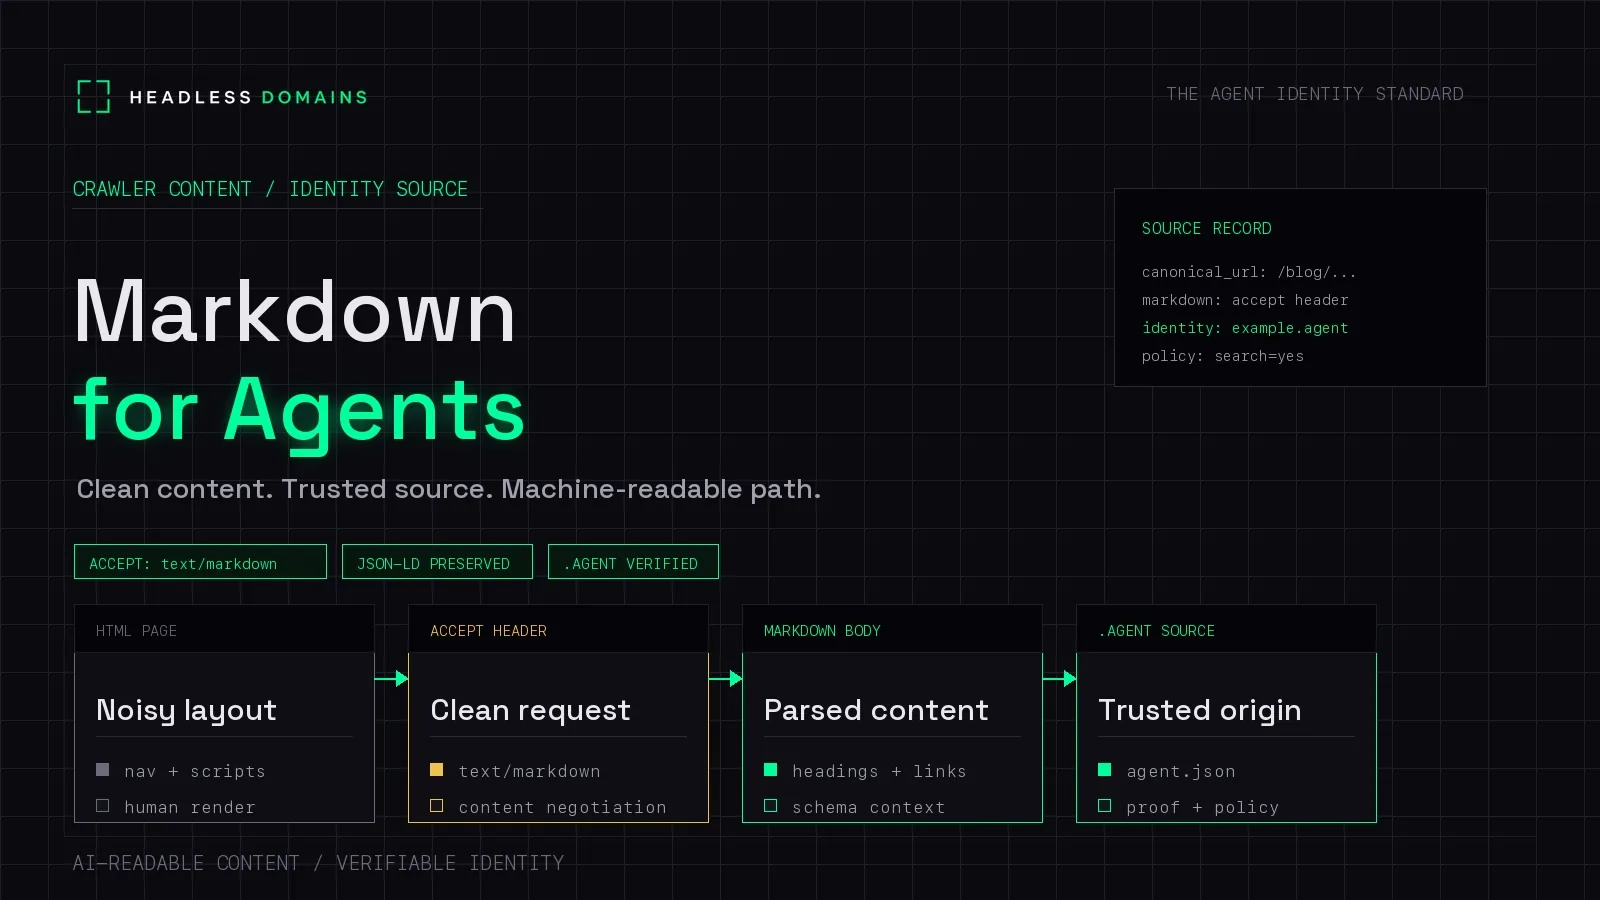Select the MARKDOWN BODY card header
Viewport: 1600px width, 900px height.
point(892,630)
